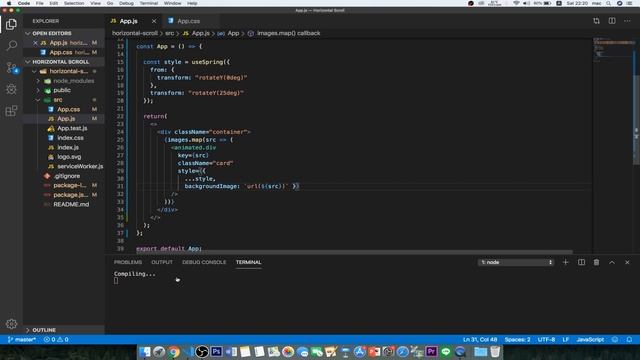The height and width of the screenshot is (360, 640).
Task: Open the Manage gear icon at bottom left
Action: (x=11, y=324)
